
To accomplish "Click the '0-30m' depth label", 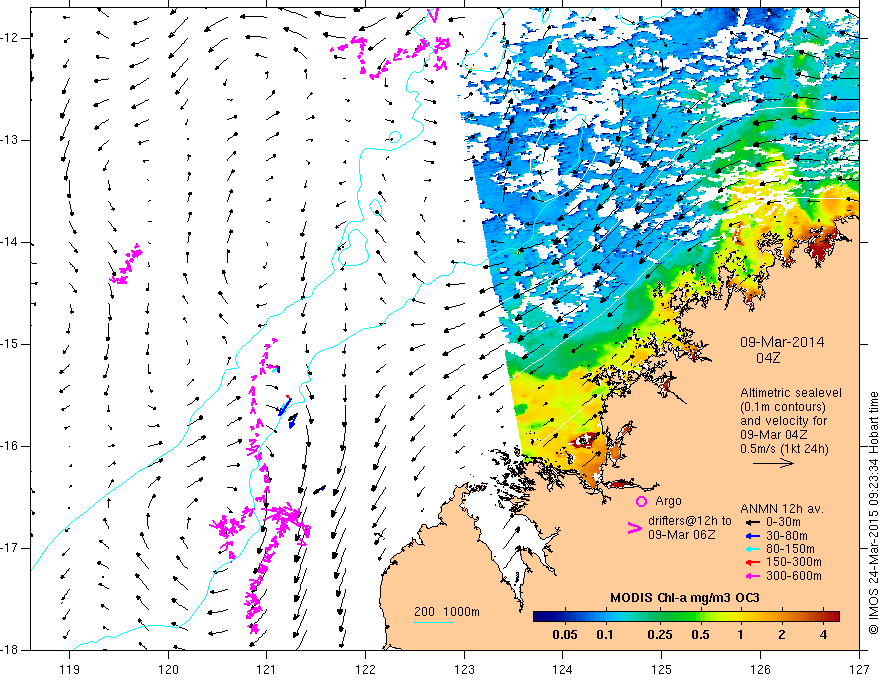I will click(784, 522).
